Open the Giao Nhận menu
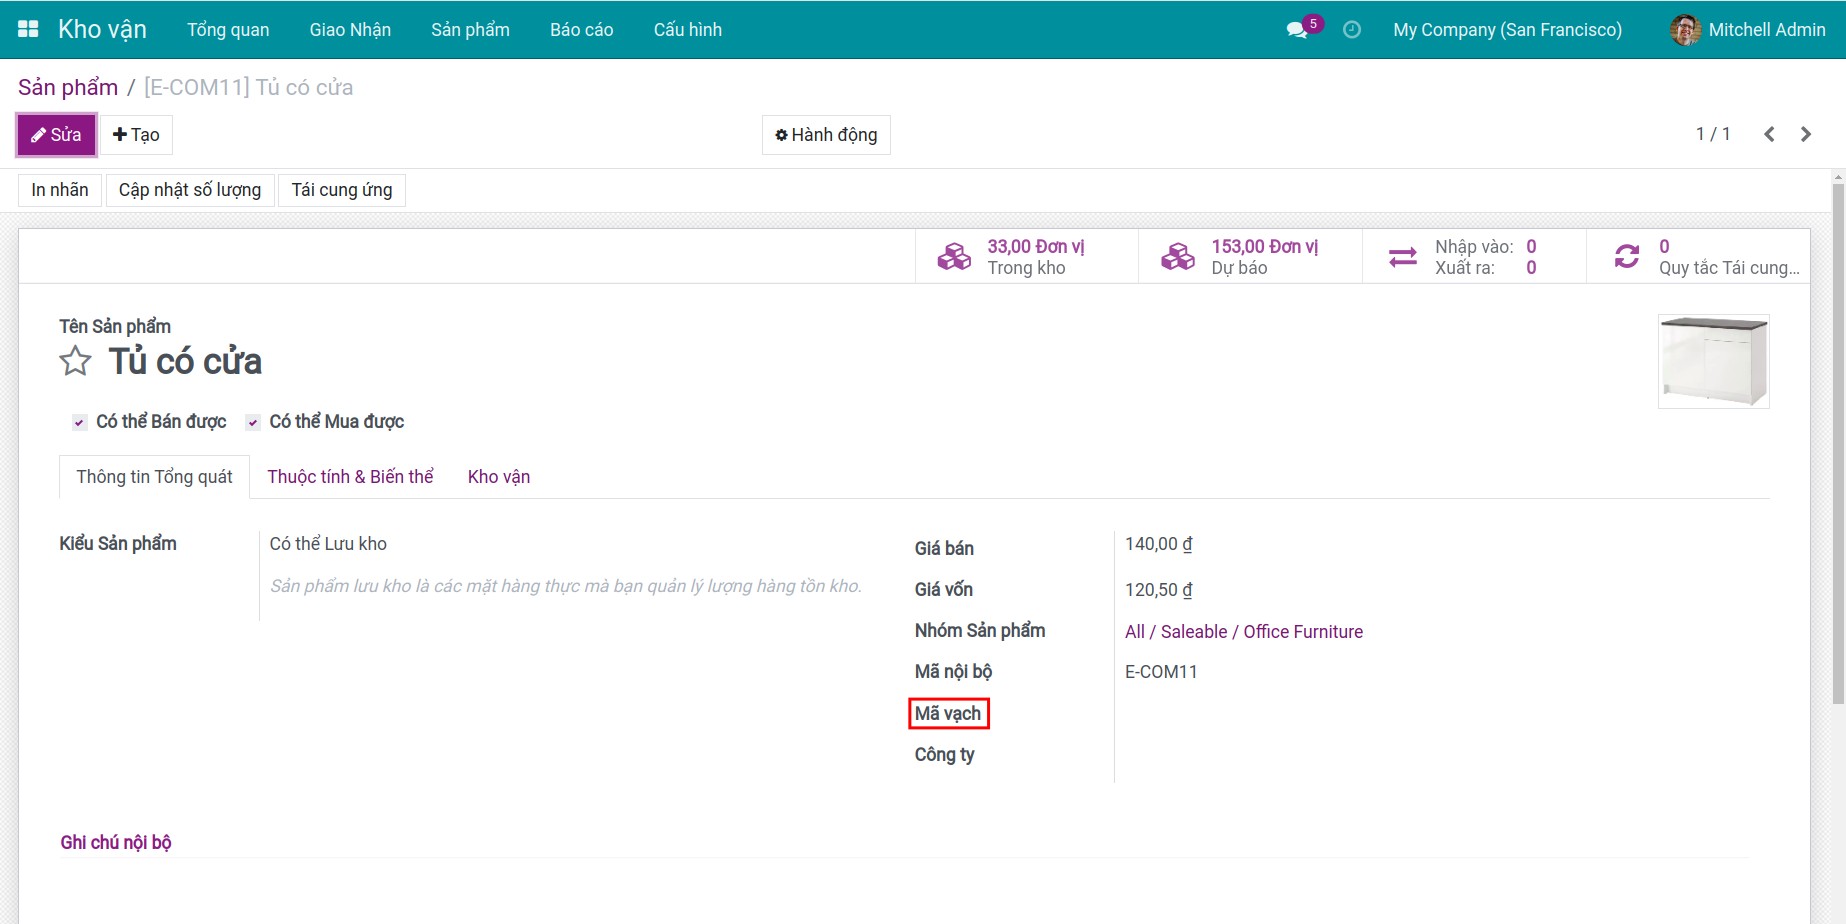Screen dimensions: 1846x924 tap(350, 30)
